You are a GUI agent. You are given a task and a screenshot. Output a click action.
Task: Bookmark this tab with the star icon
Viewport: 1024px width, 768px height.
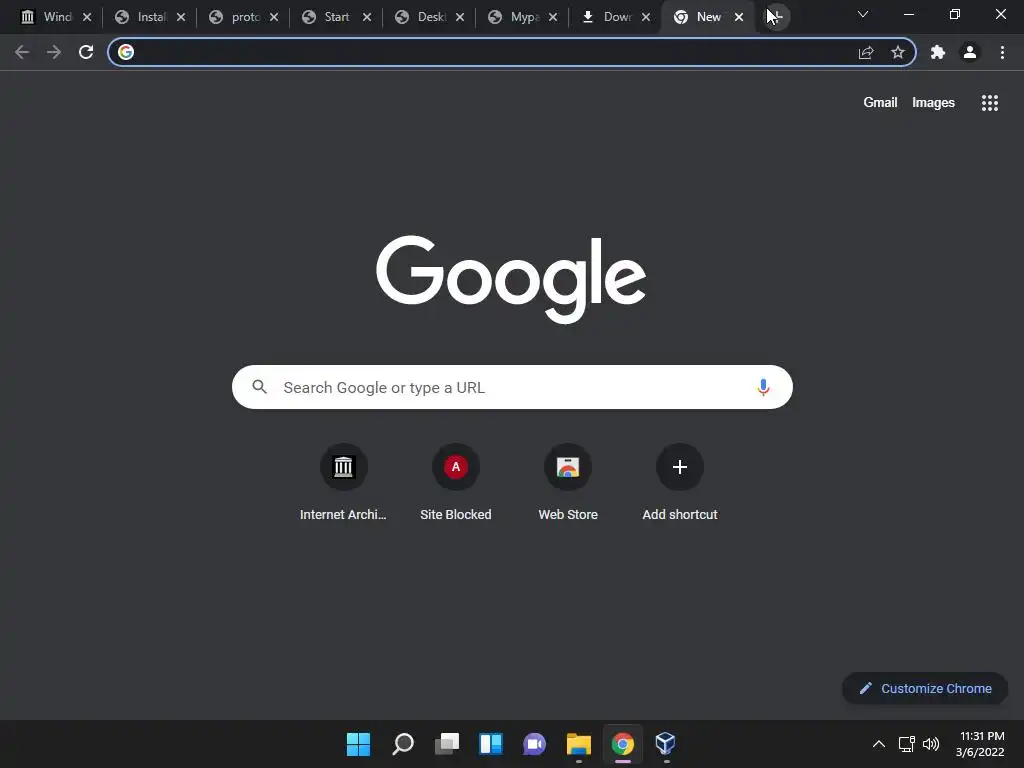[898, 52]
